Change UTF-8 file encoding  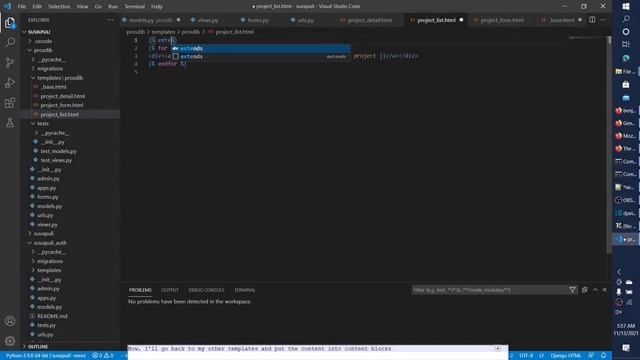[x=526, y=356]
